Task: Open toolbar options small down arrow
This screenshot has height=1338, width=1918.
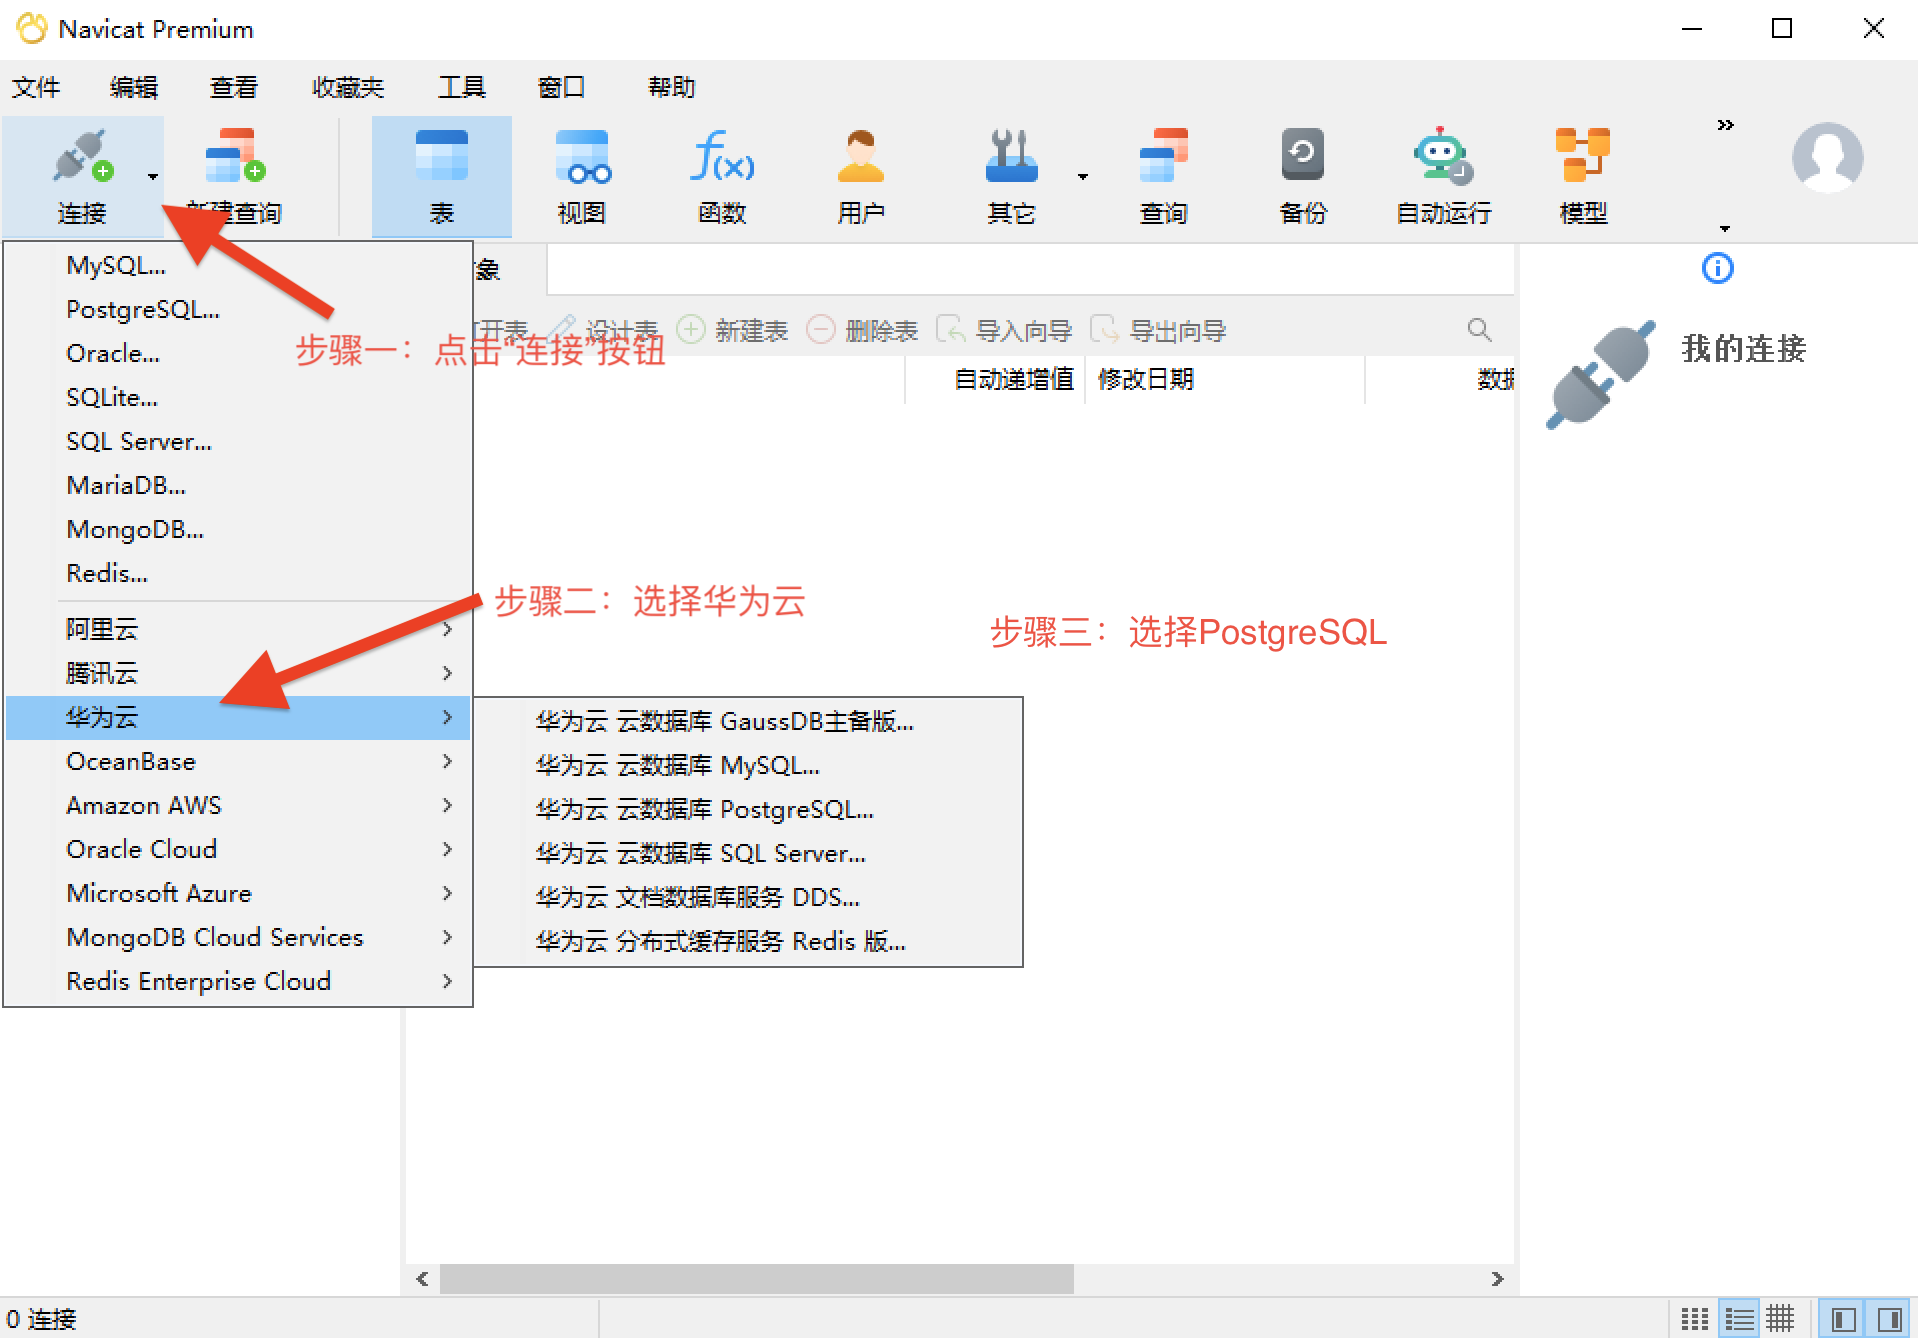Action: pyautogui.click(x=1725, y=228)
